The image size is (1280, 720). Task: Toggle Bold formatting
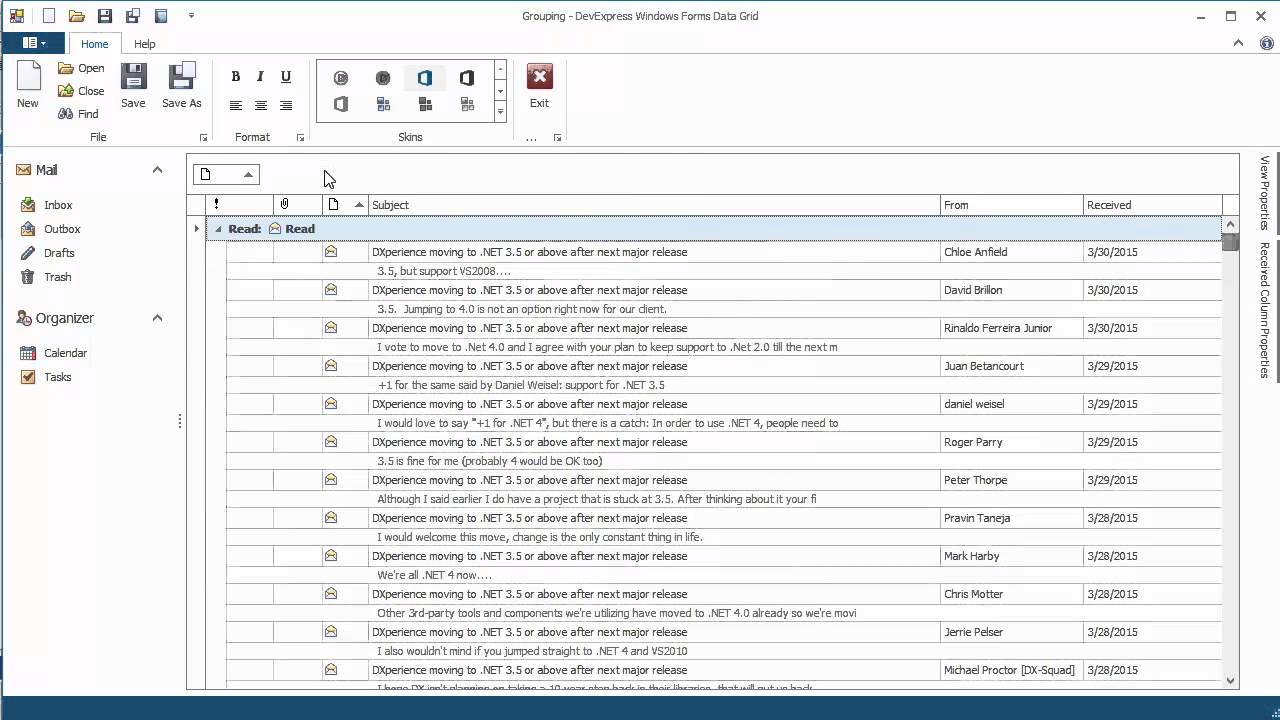tap(236, 77)
